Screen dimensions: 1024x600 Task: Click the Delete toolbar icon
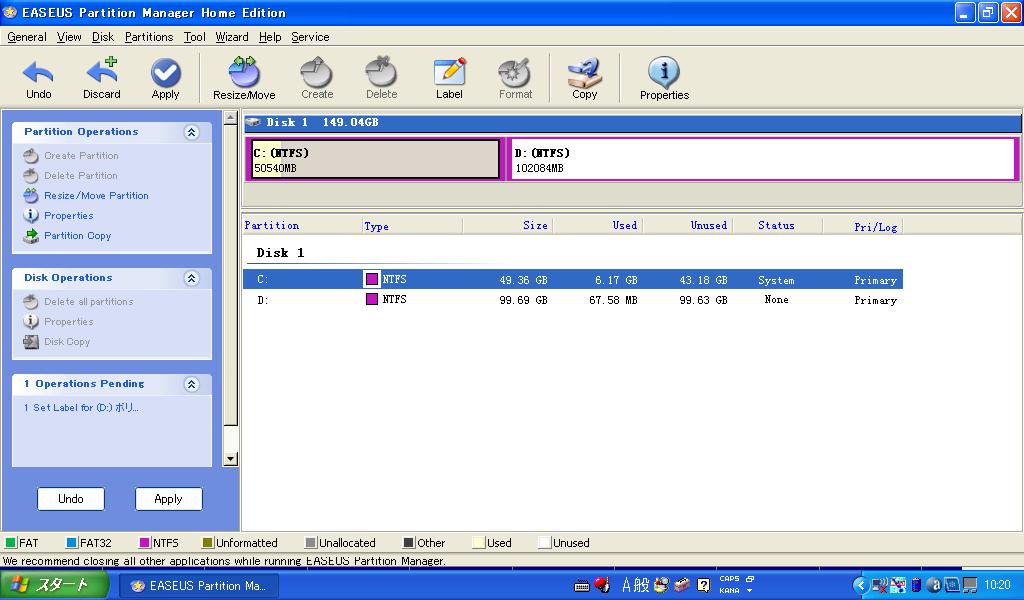click(x=381, y=78)
